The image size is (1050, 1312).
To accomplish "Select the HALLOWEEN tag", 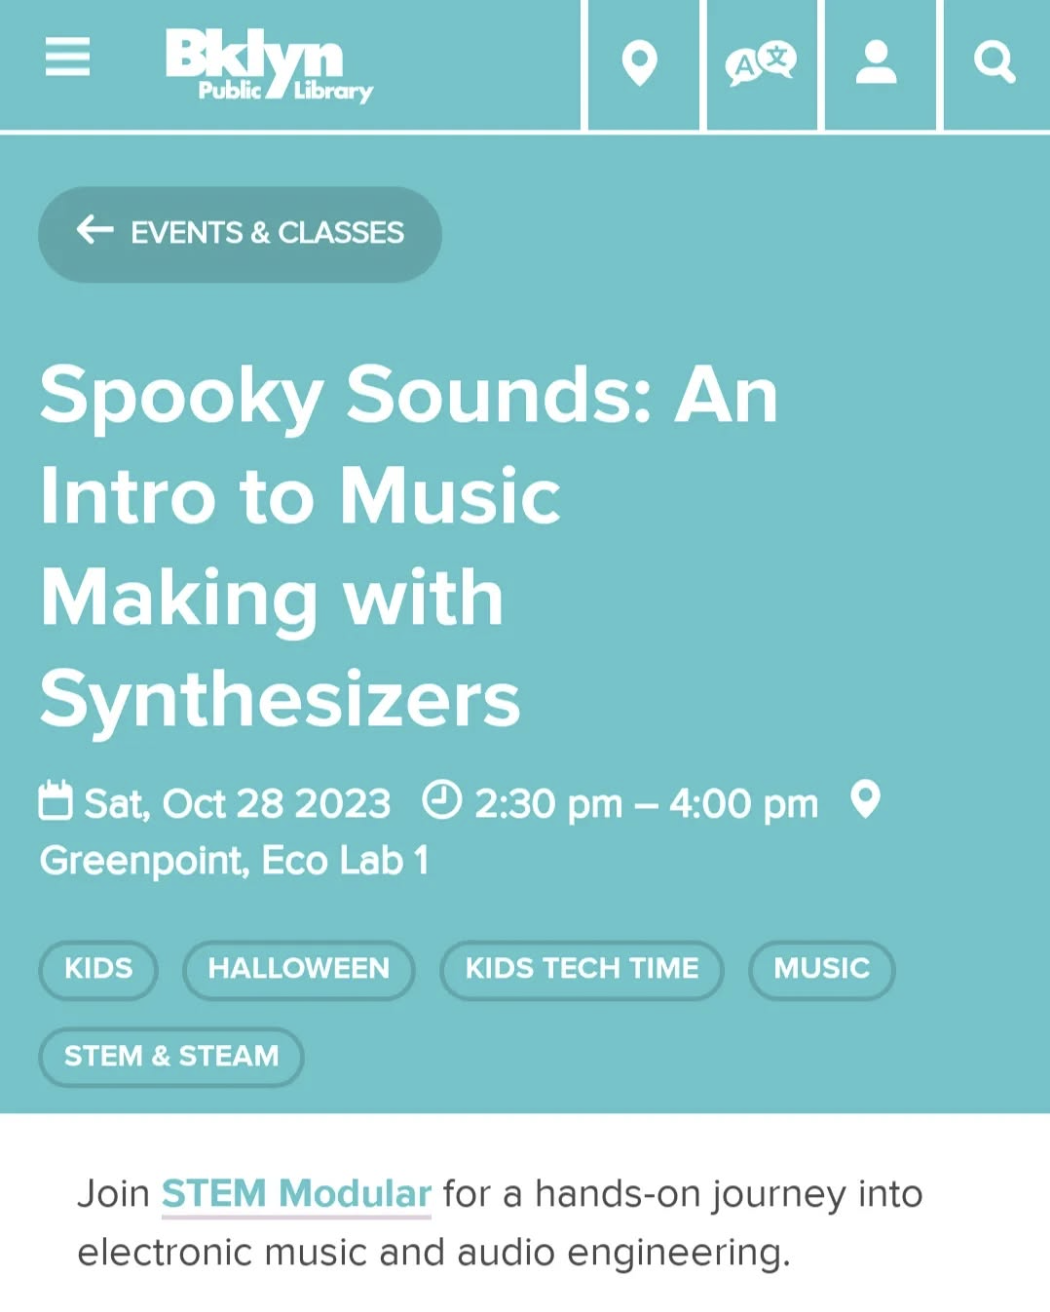I will pos(298,969).
